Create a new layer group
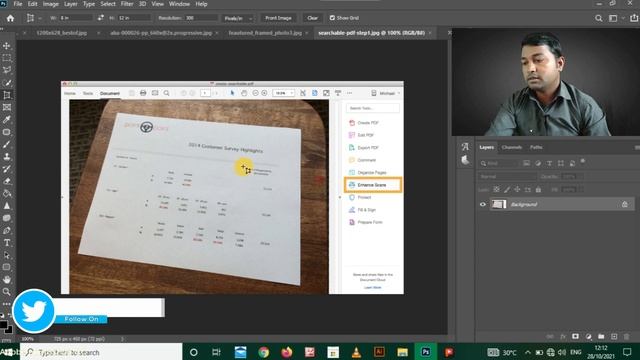This screenshot has width=640, height=360. click(601, 336)
